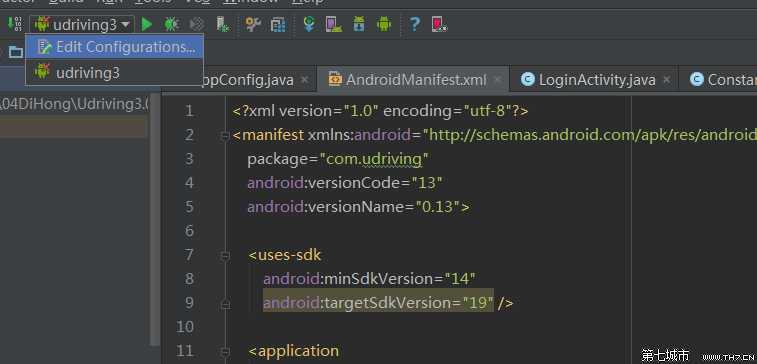
Task: Select Edit Configurations... from the dropdown
Action: pyautogui.click(x=115, y=47)
